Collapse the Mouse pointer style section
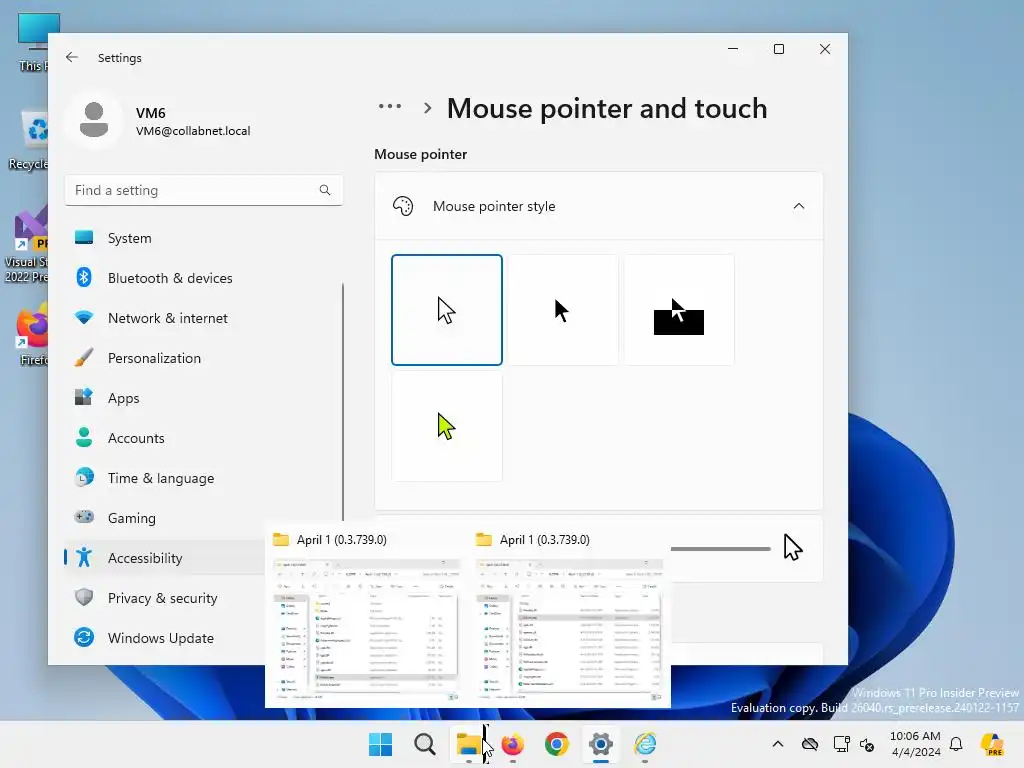 pyautogui.click(x=798, y=206)
